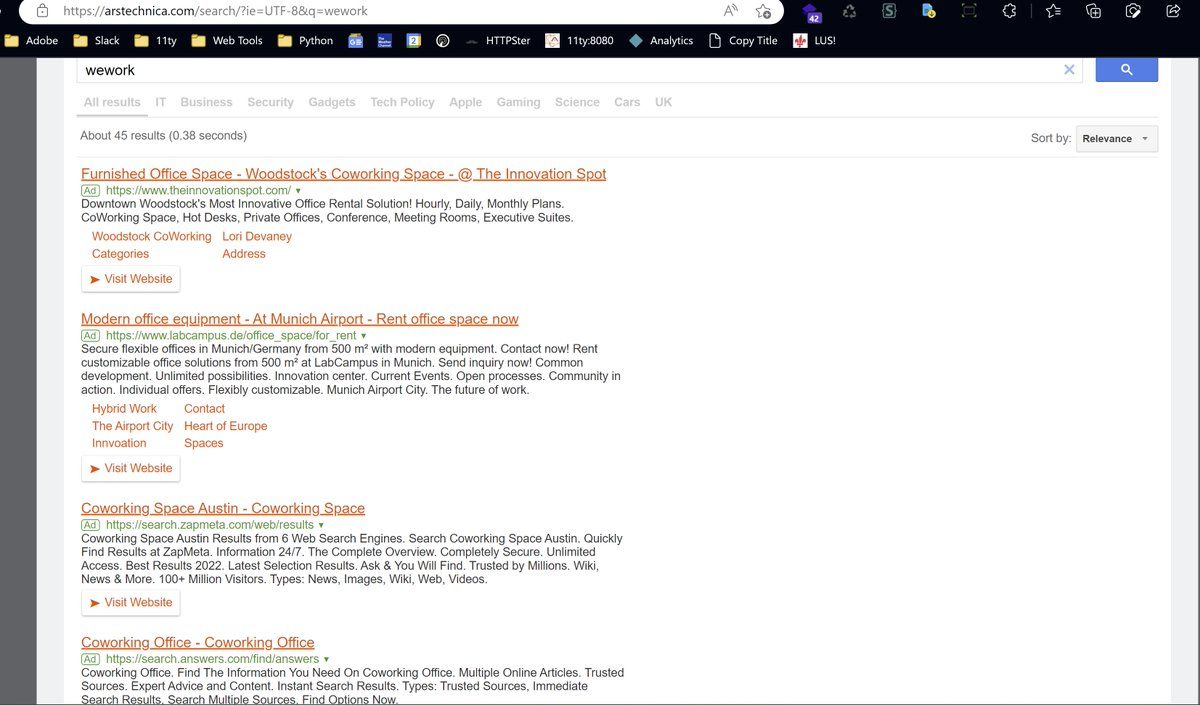Expand arrow next to theinnovationspot.com URL
Screen dimensions: 1200x705
(x=298, y=190)
